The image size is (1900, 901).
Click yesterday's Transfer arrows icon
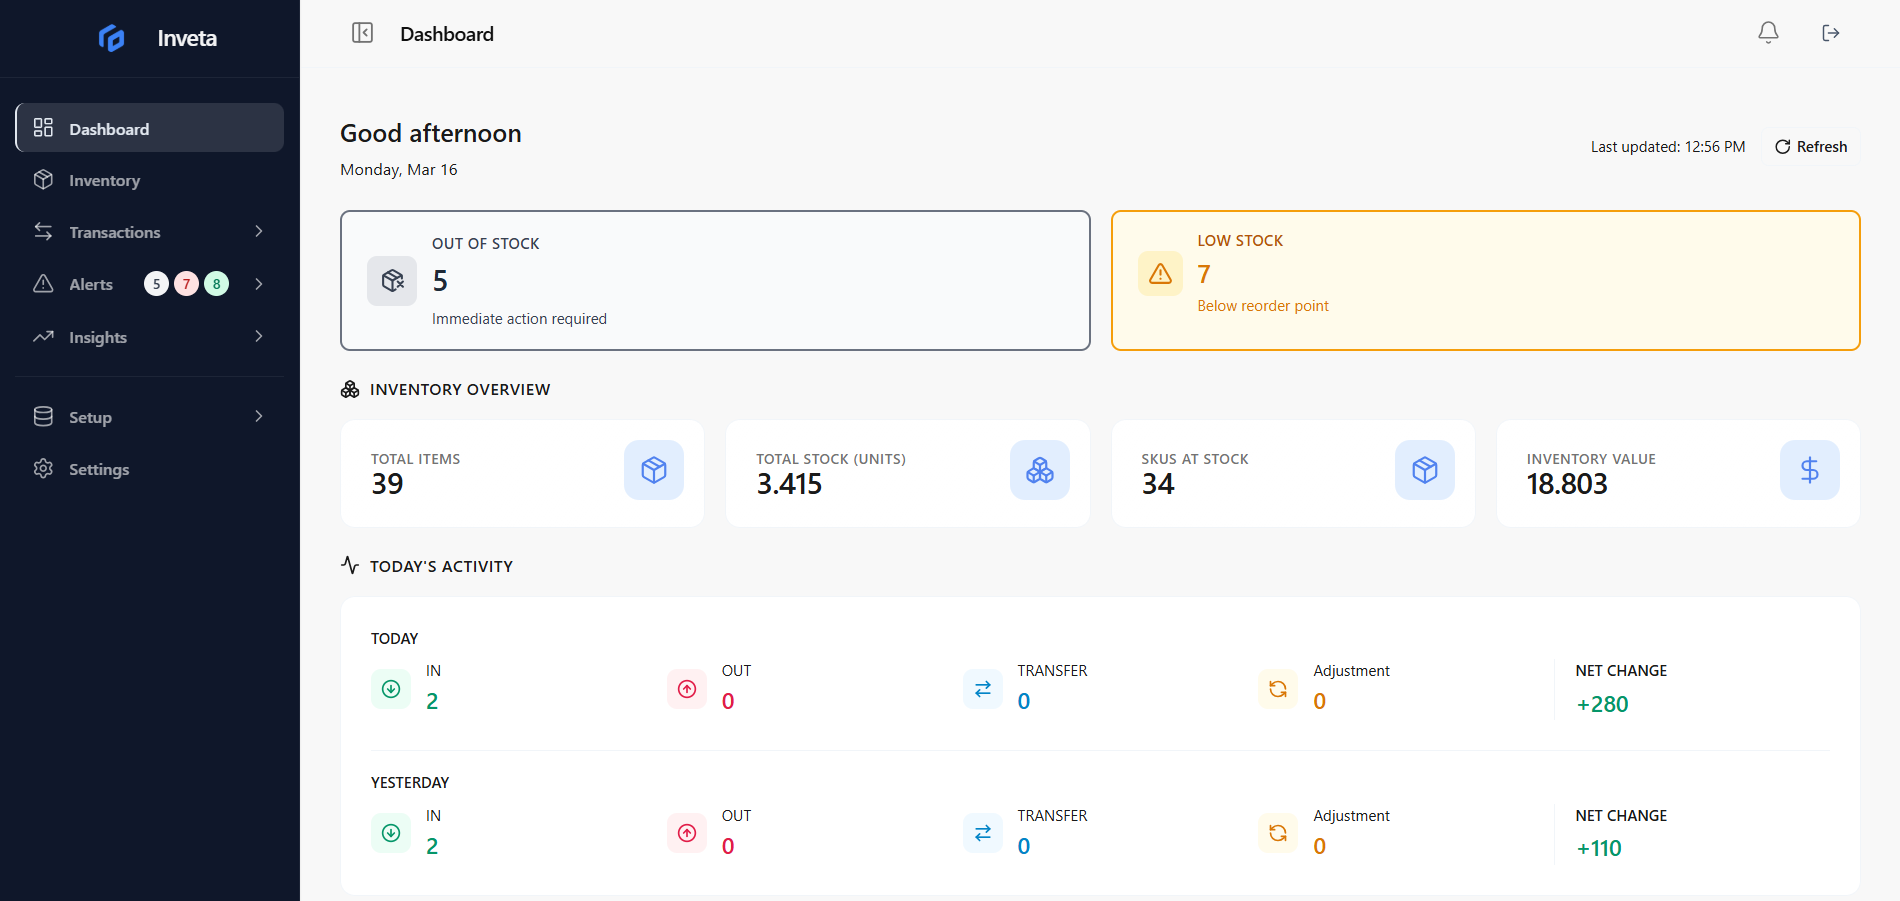point(982,833)
